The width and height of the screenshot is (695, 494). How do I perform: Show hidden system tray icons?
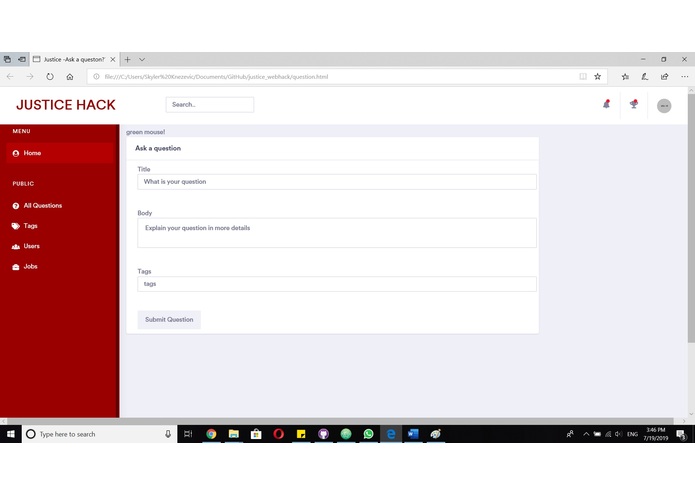(x=586, y=434)
